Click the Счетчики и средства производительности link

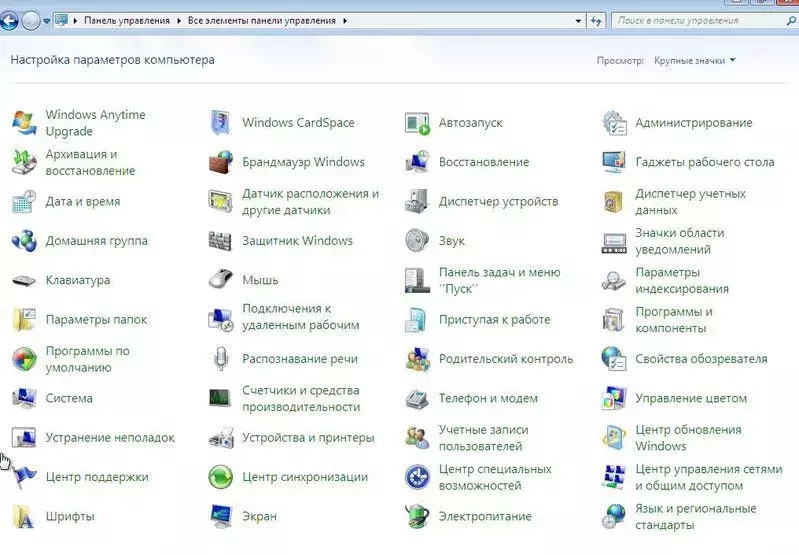click(x=301, y=399)
